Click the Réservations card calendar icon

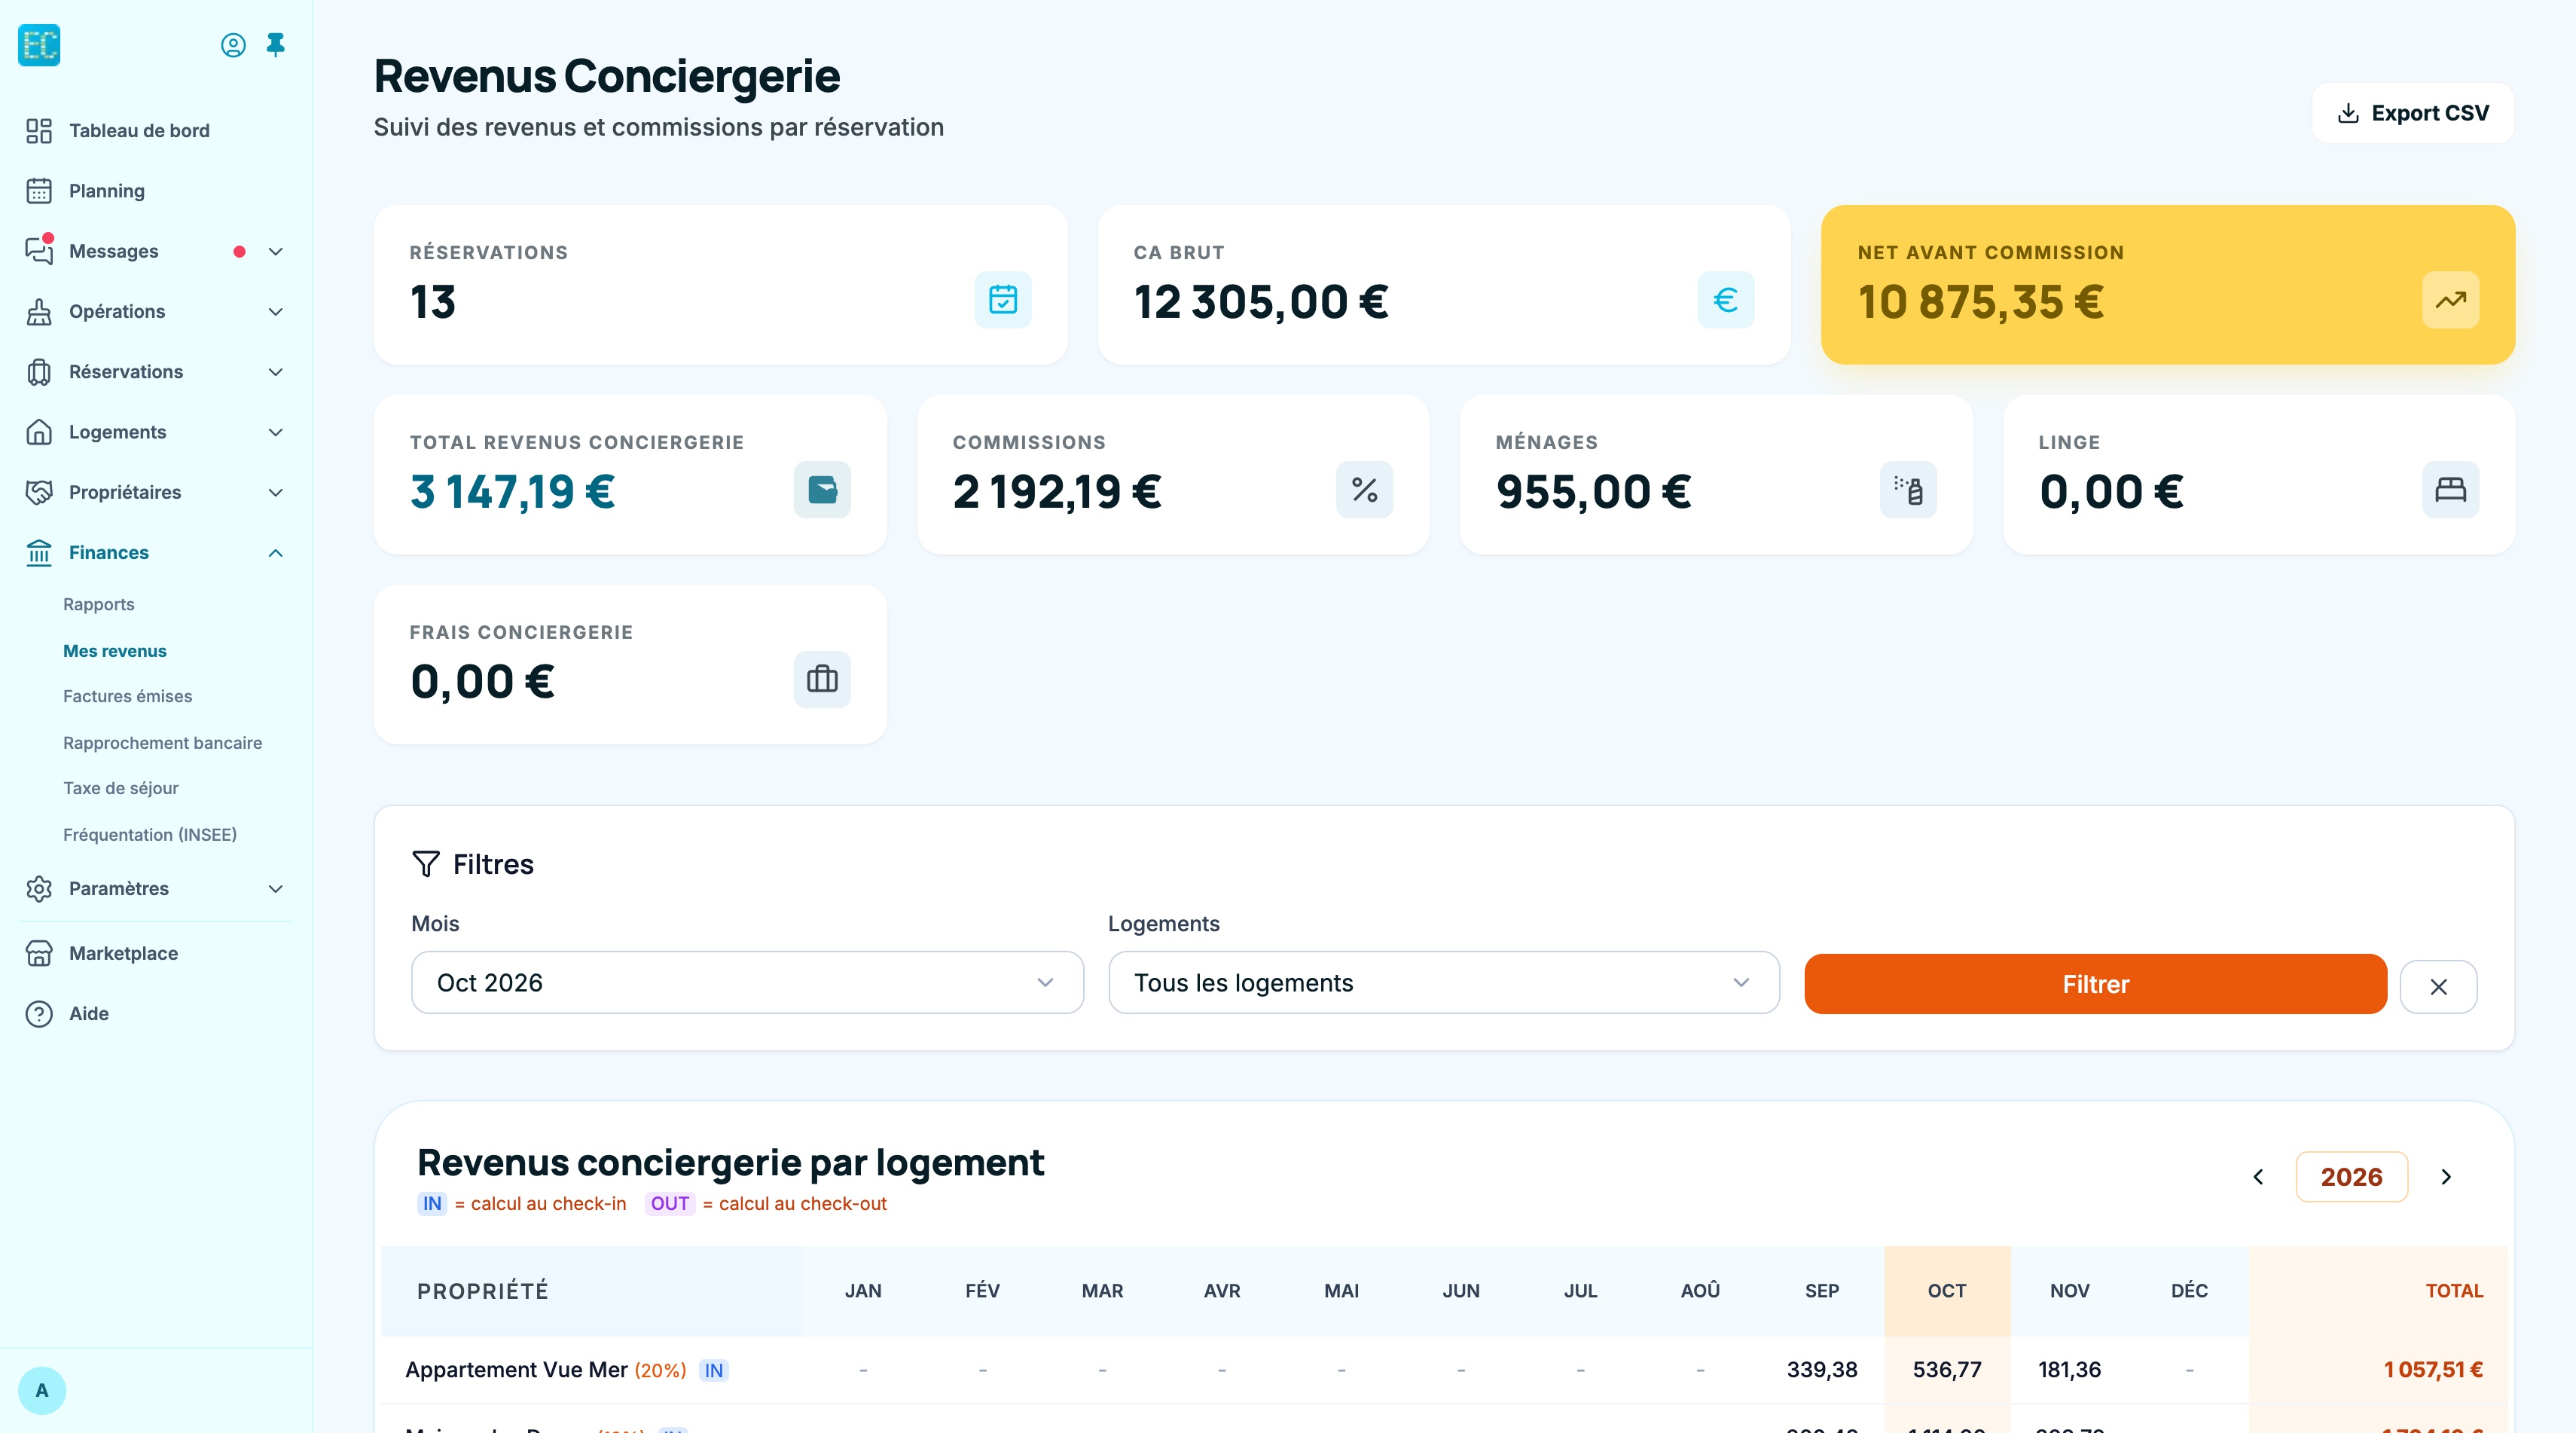1003,299
